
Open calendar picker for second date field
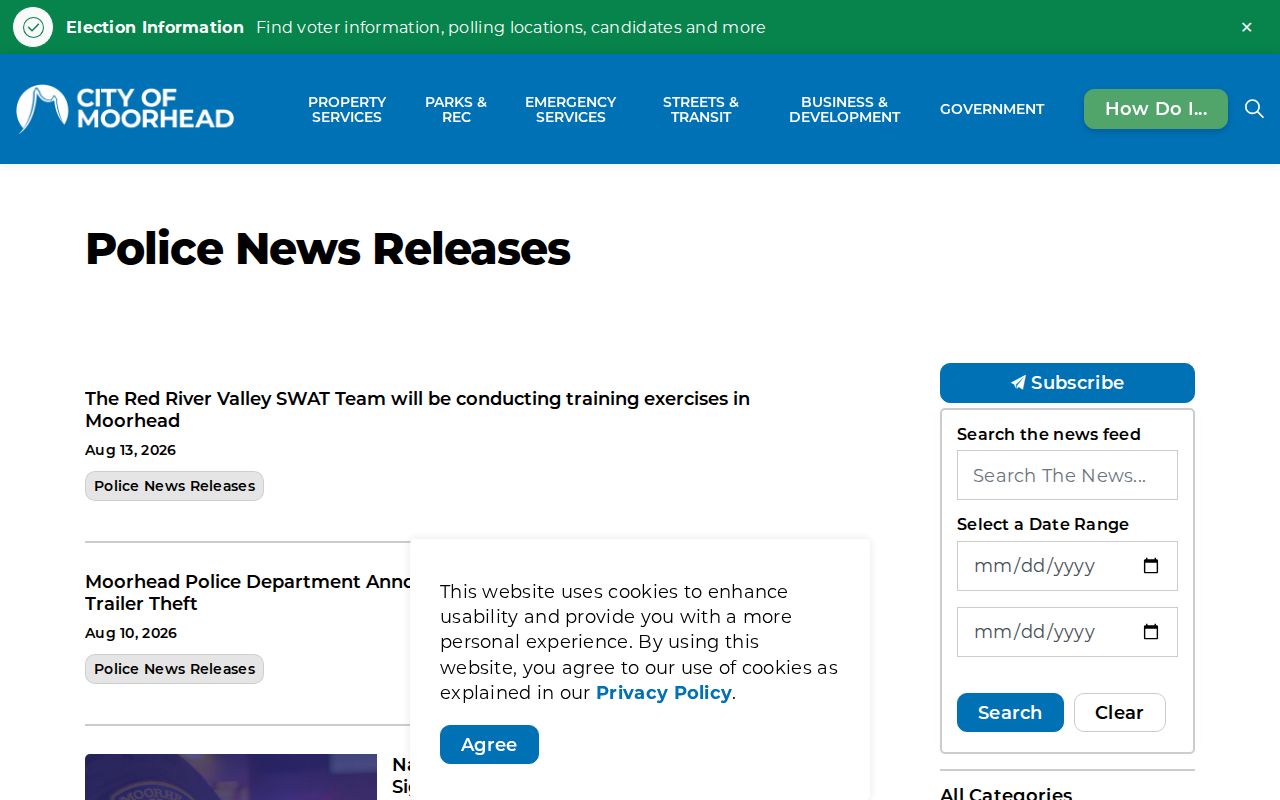pyautogui.click(x=1151, y=632)
